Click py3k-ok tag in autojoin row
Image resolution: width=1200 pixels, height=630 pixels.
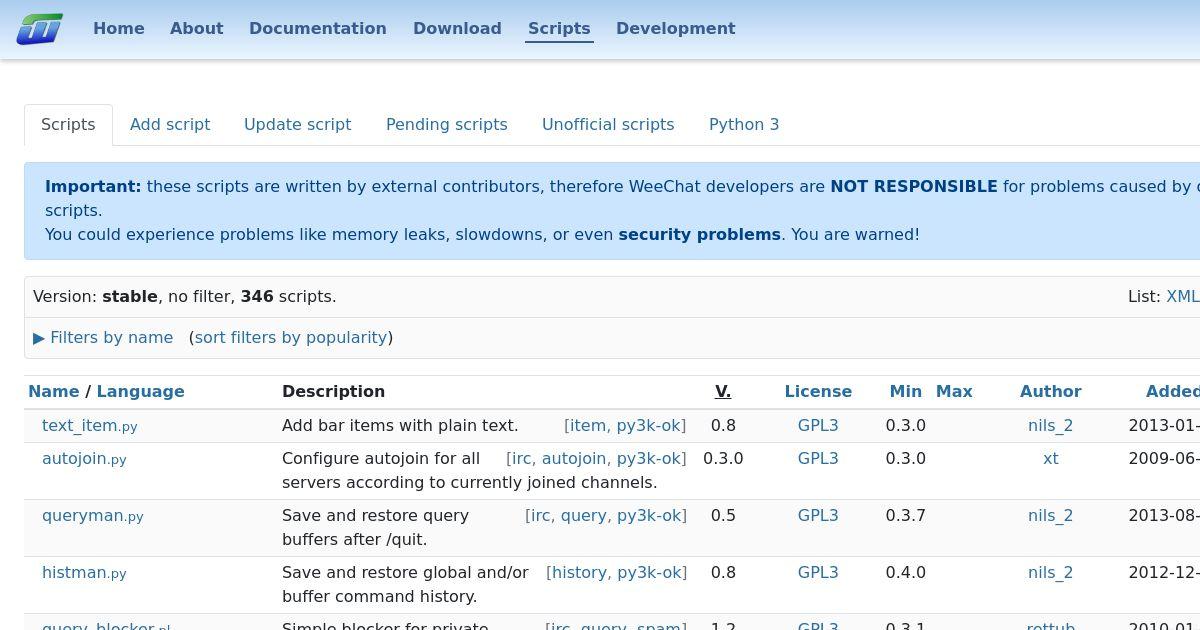649,459
